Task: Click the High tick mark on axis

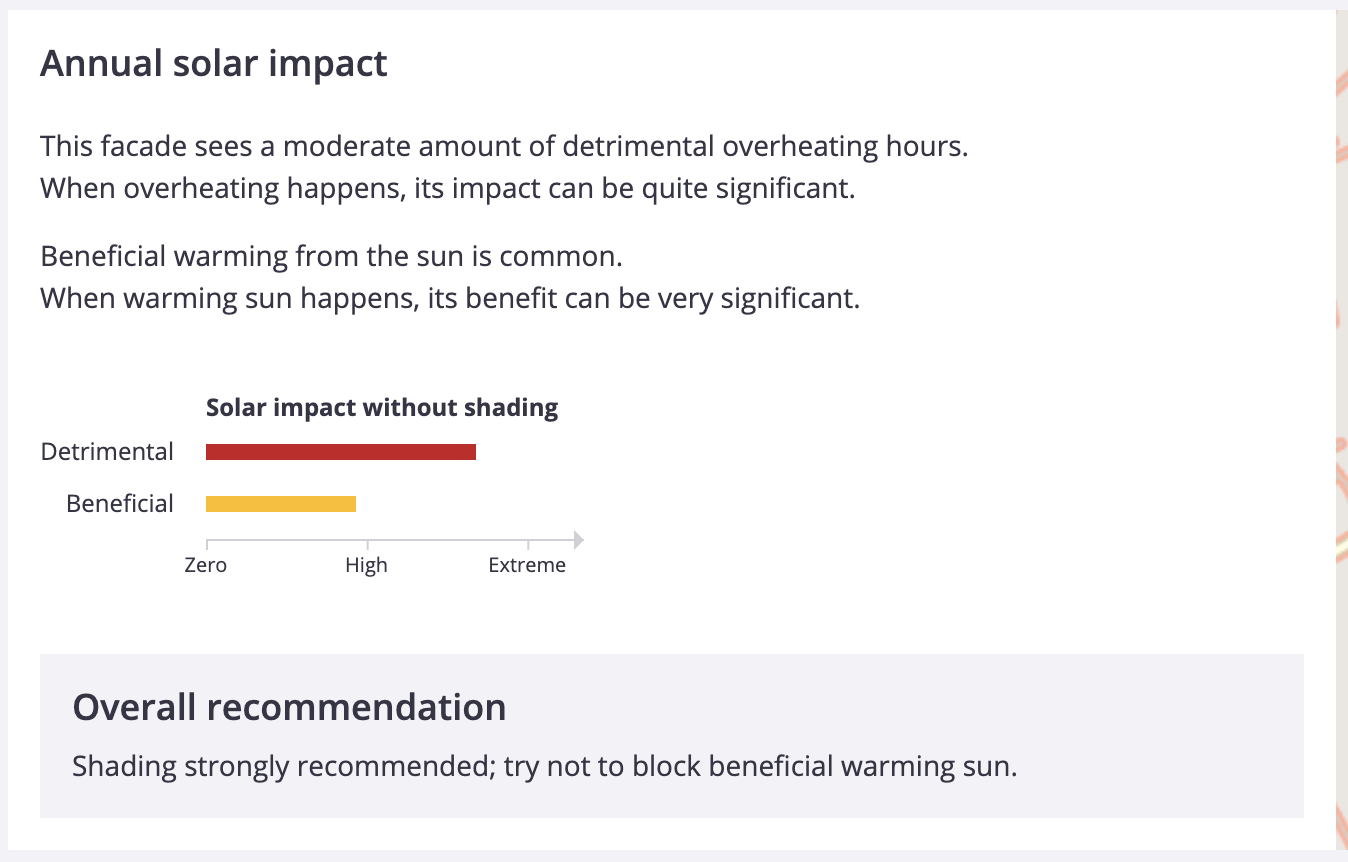Action: pos(367,544)
